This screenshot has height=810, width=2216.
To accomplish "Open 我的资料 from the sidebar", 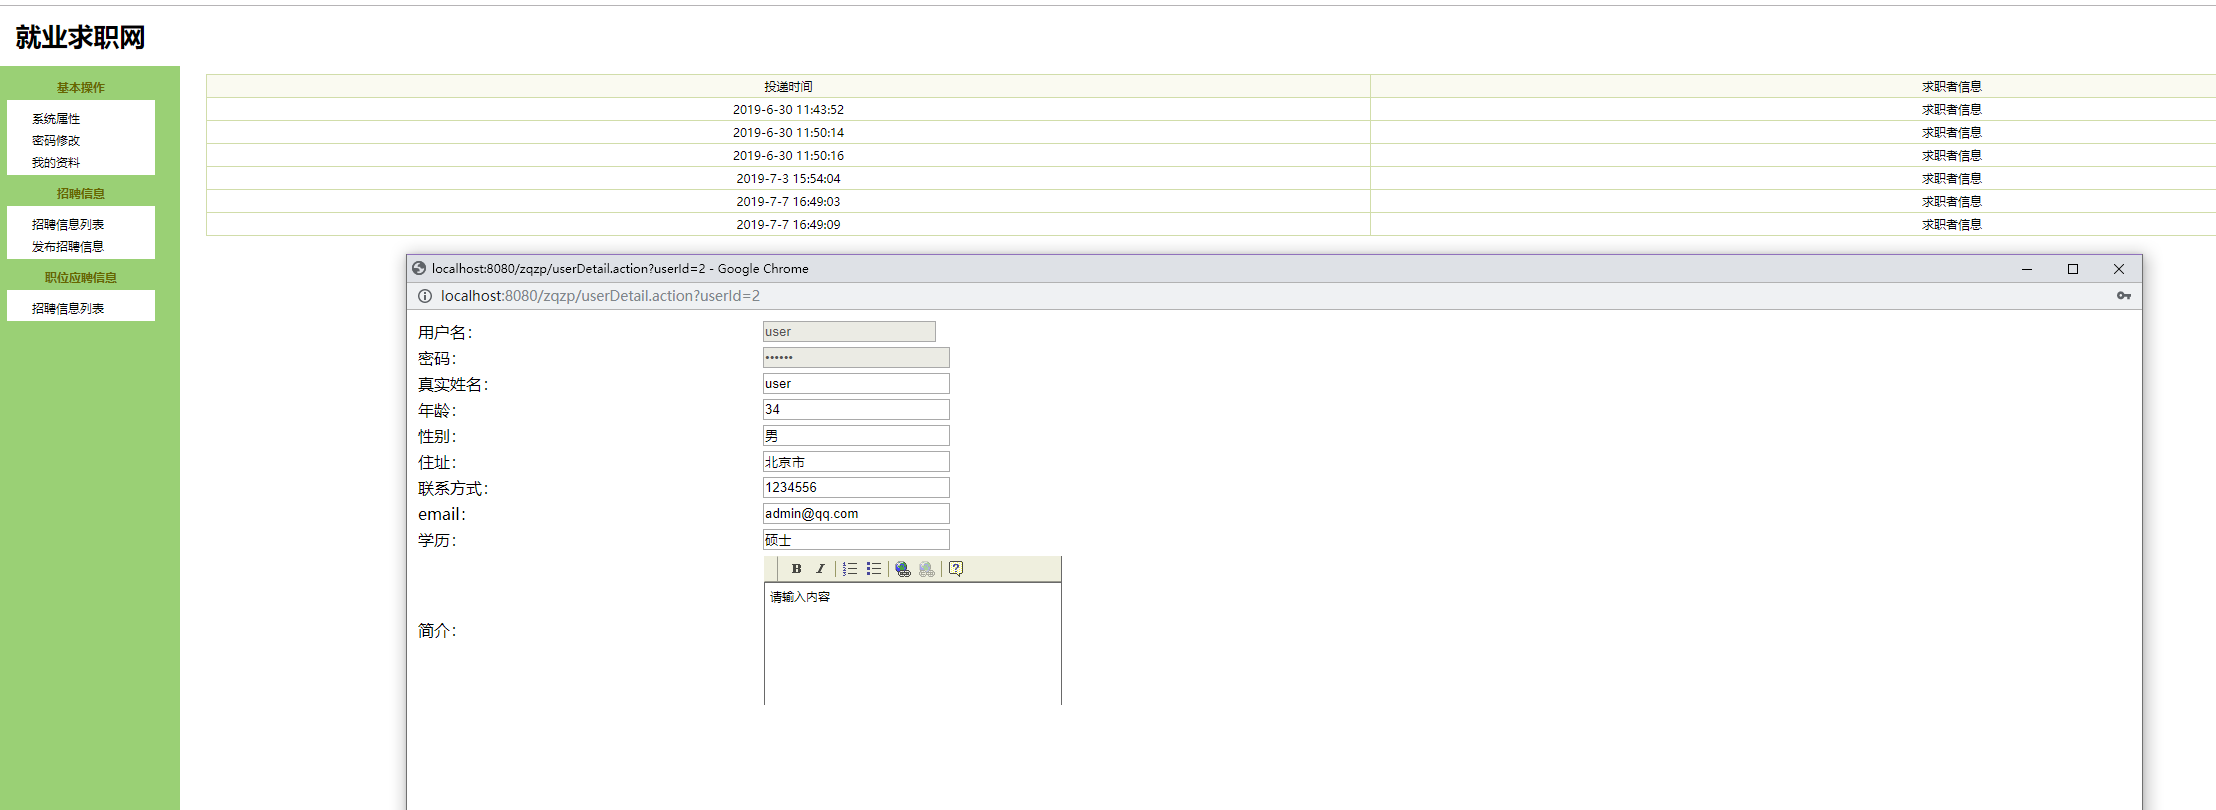I will (x=56, y=163).
